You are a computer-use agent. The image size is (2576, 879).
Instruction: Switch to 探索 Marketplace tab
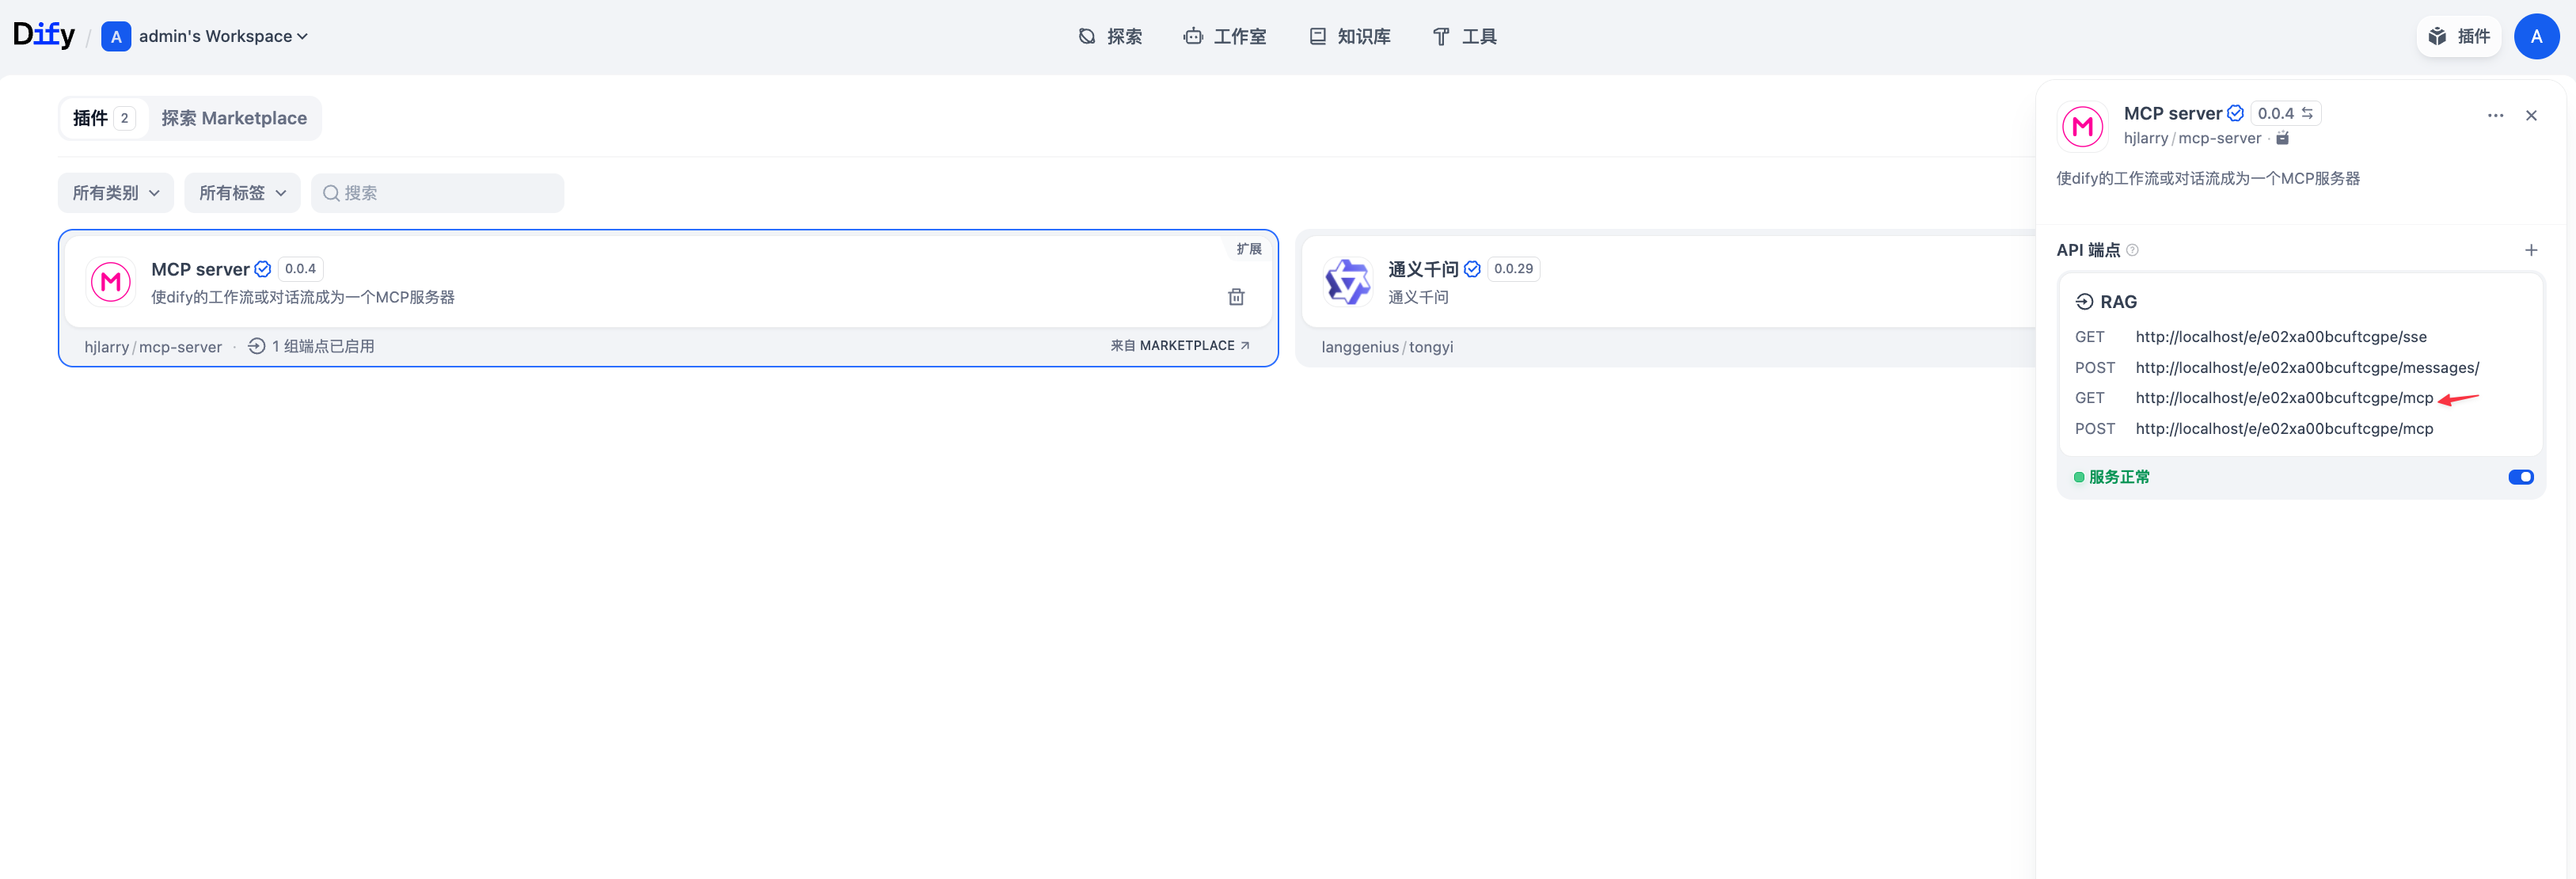click(234, 118)
